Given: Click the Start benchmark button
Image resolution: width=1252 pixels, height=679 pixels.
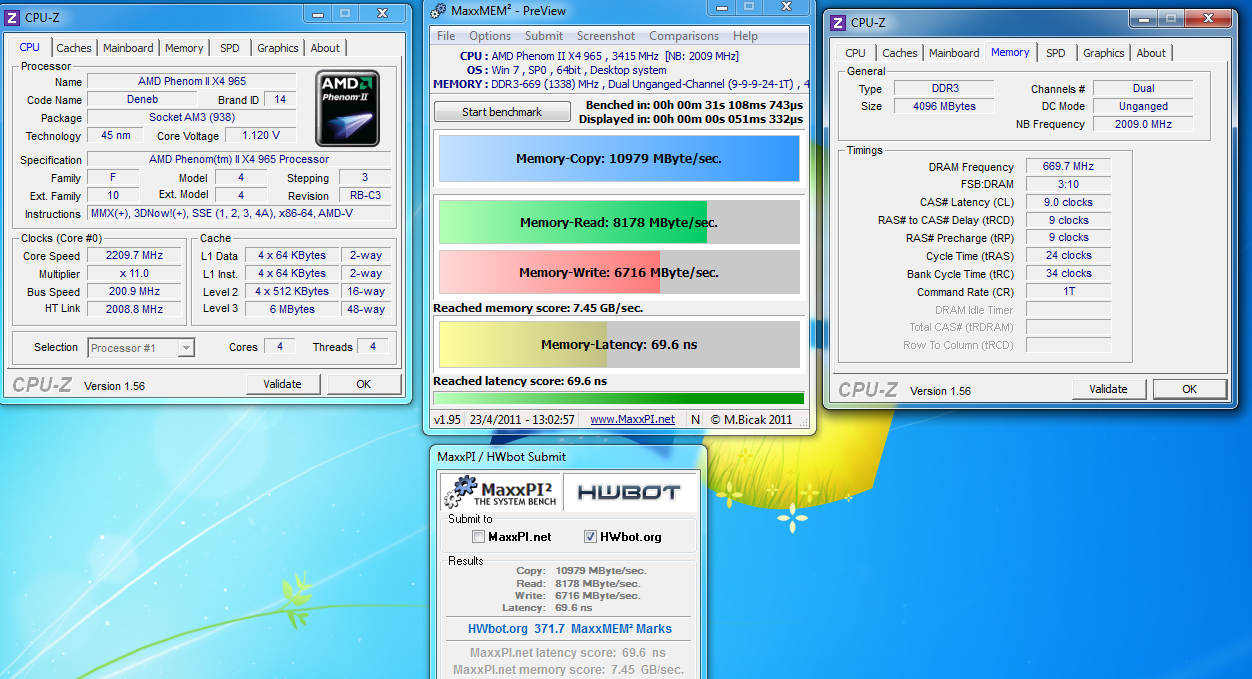Looking at the screenshot, I should (x=502, y=112).
